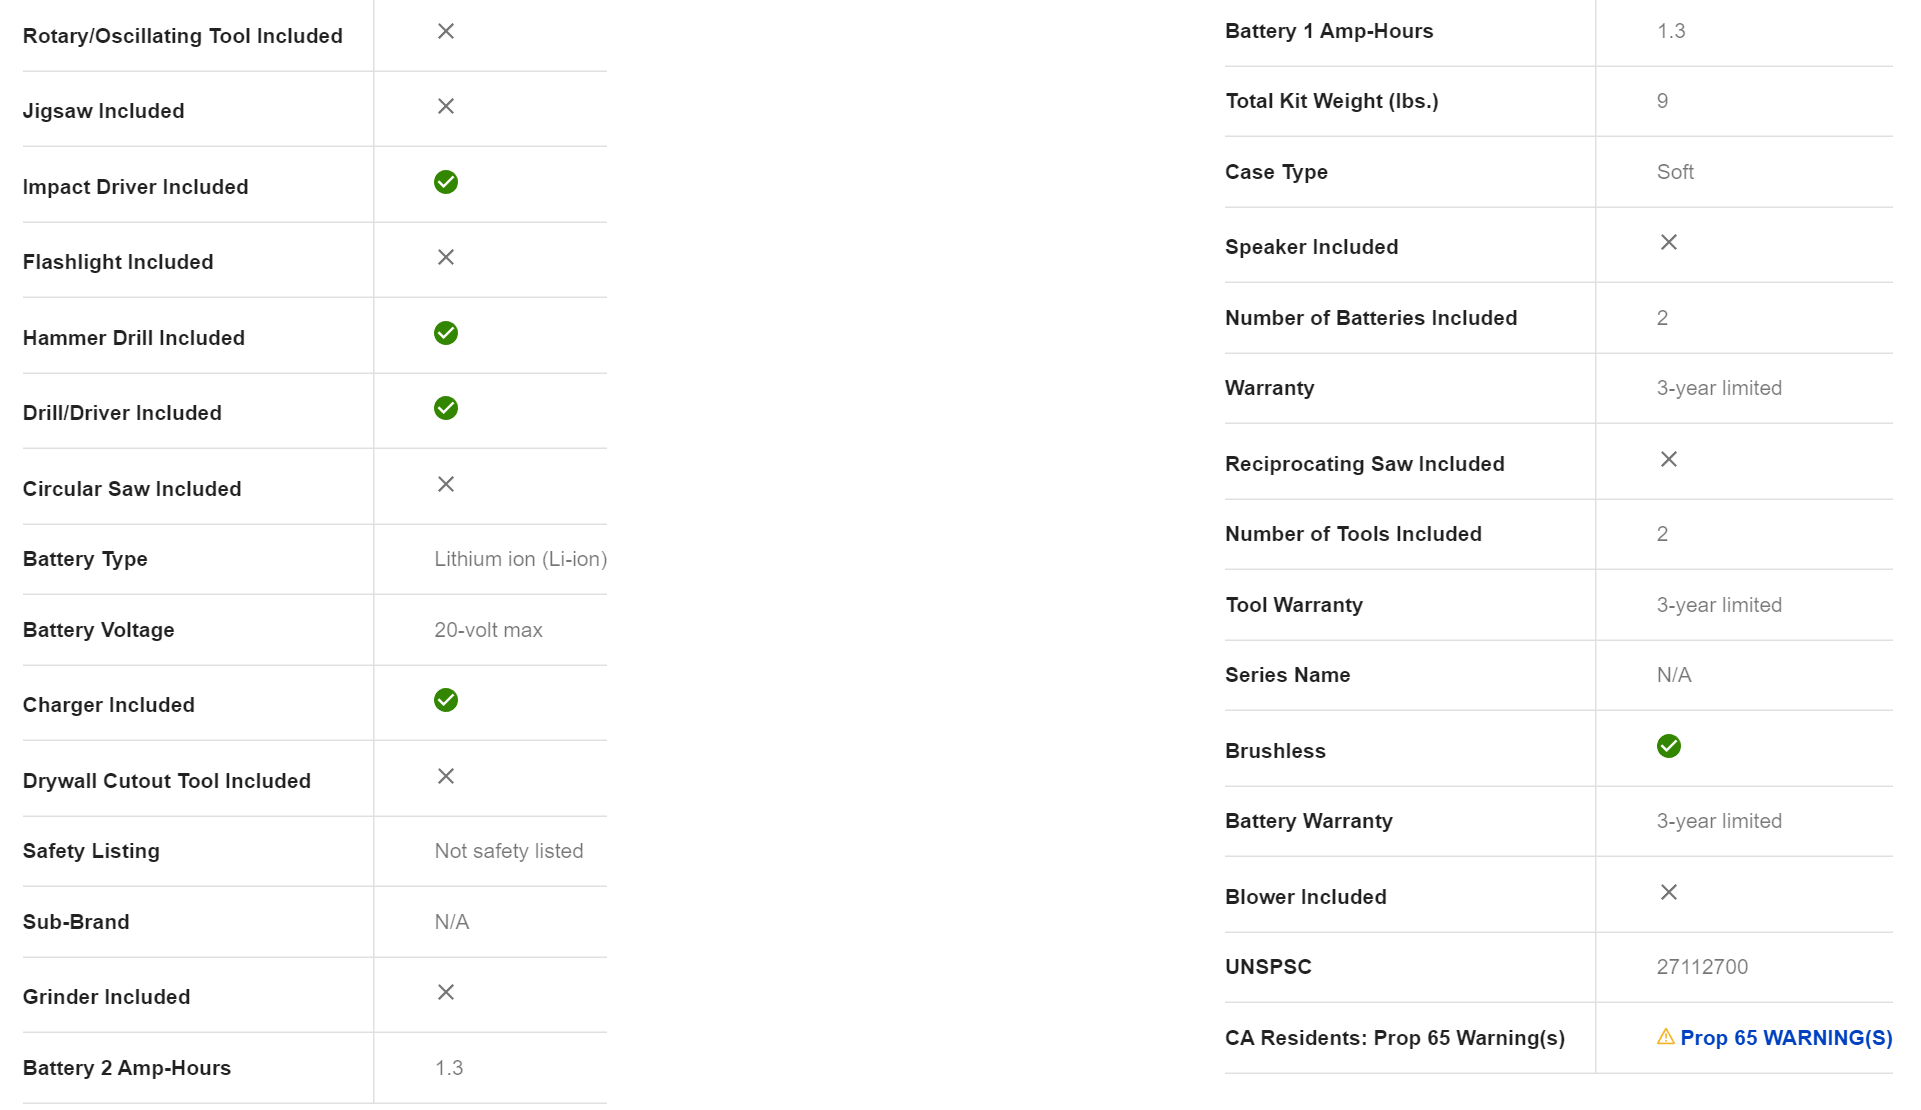Click the green check for Impact Driver Included

point(446,182)
